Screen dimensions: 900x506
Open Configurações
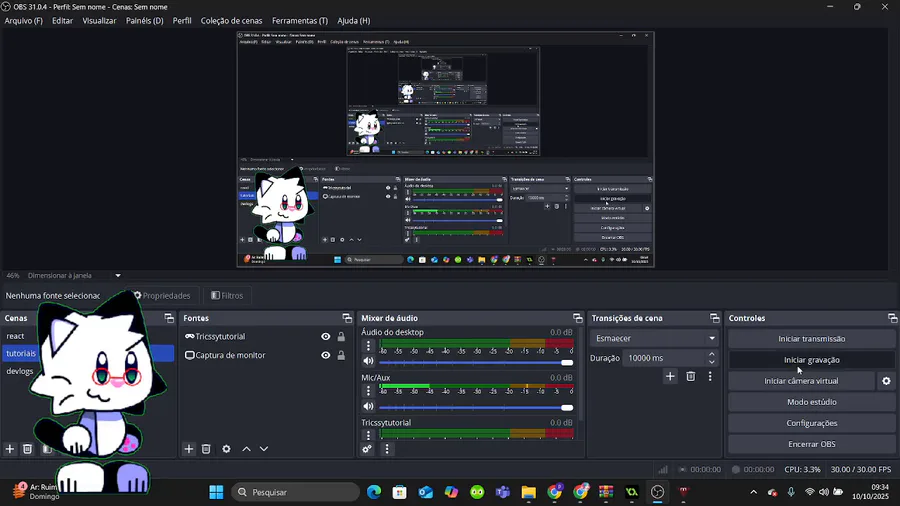point(812,423)
